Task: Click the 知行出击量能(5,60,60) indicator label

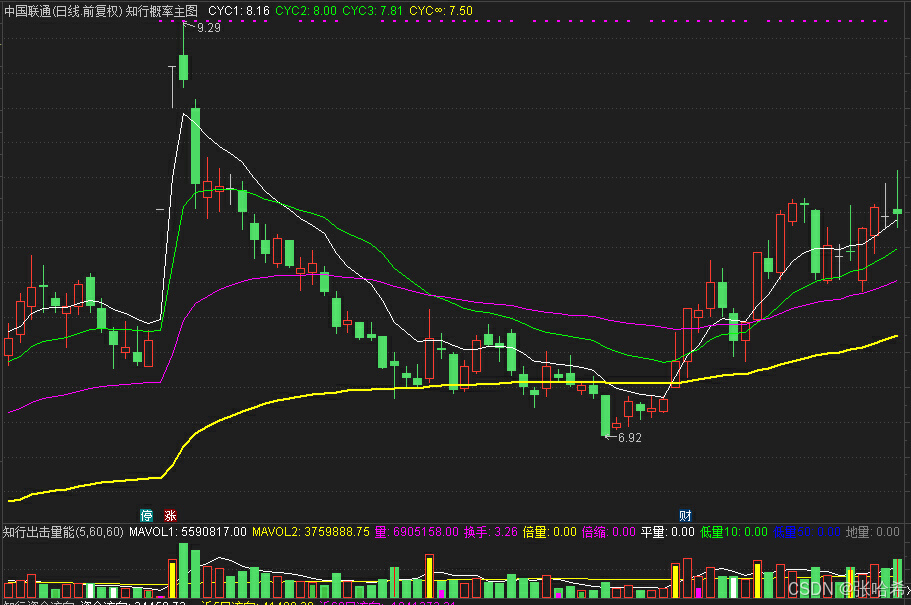Action: pos(63,532)
